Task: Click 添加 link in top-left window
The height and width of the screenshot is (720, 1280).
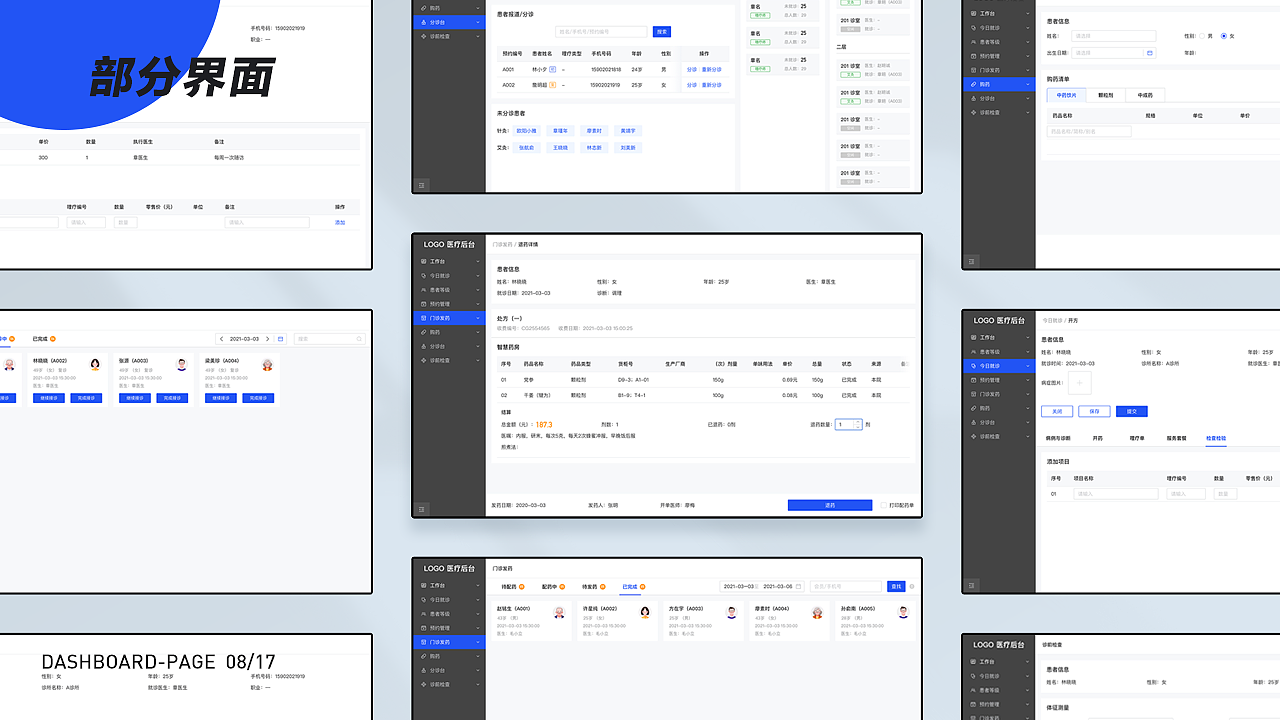Action: 340,222
